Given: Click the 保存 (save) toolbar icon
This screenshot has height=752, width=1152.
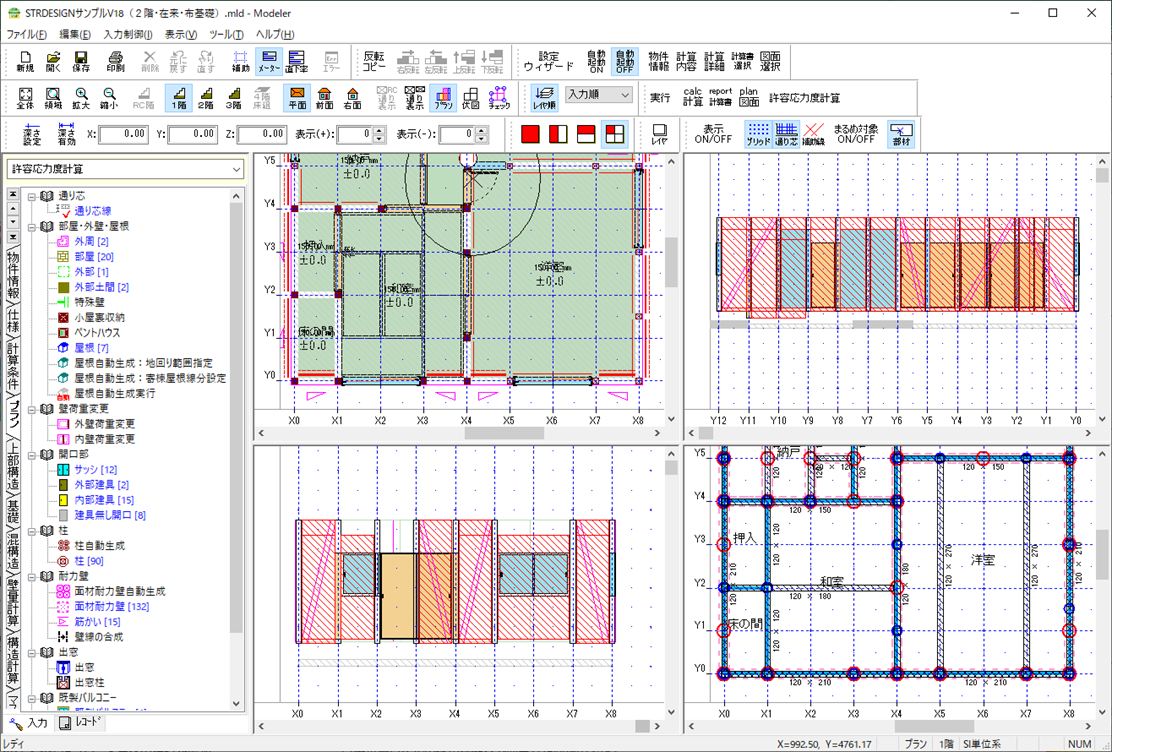Looking at the screenshot, I should (x=81, y=61).
